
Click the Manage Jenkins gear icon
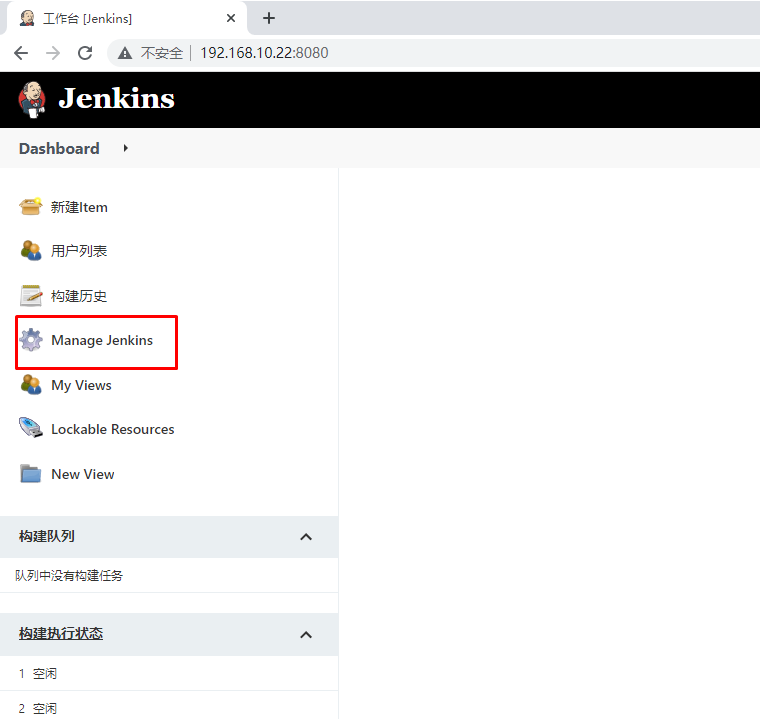pos(31,340)
